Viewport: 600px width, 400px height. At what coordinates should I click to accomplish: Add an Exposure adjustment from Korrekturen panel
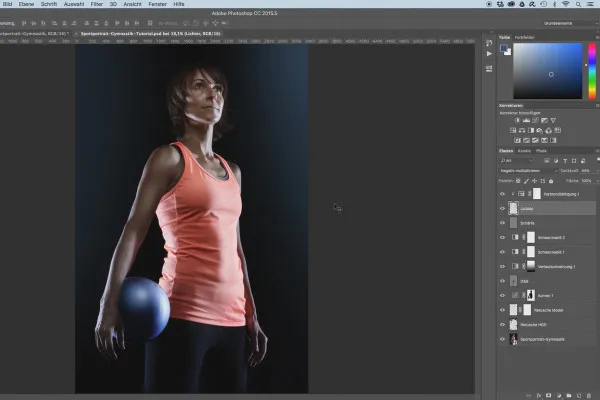coord(544,121)
